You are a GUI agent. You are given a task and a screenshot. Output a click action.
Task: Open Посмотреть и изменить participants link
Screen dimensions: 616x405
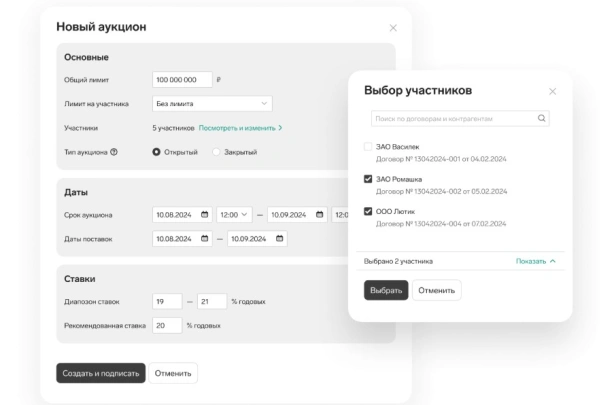pyautogui.click(x=240, y=128)
